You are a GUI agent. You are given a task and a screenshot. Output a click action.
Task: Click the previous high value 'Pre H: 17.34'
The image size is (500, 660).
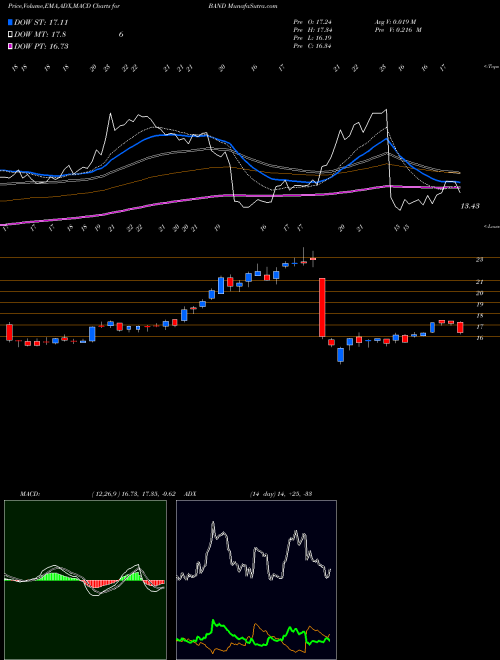[312, 30]
